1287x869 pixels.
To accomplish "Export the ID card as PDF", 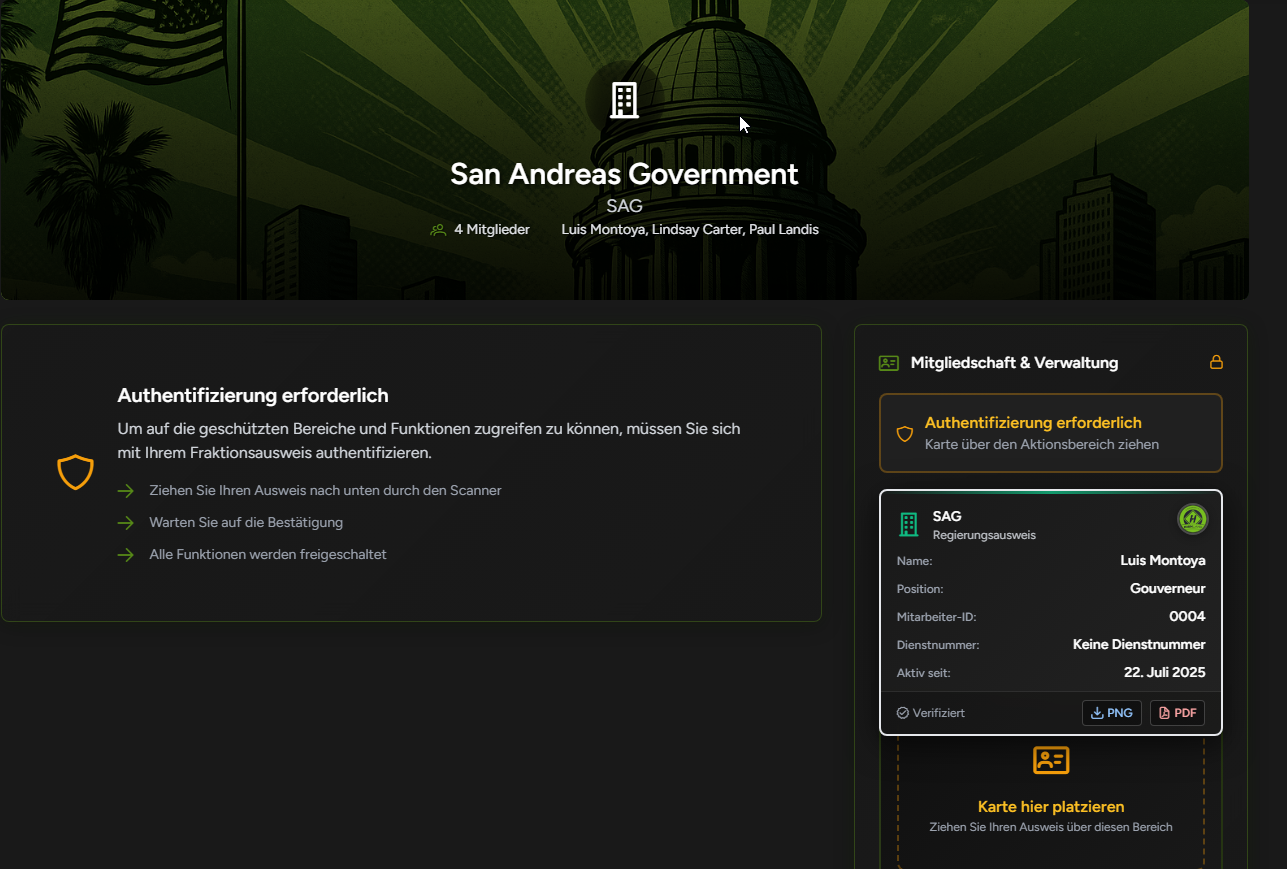I will pos(1177,713).
